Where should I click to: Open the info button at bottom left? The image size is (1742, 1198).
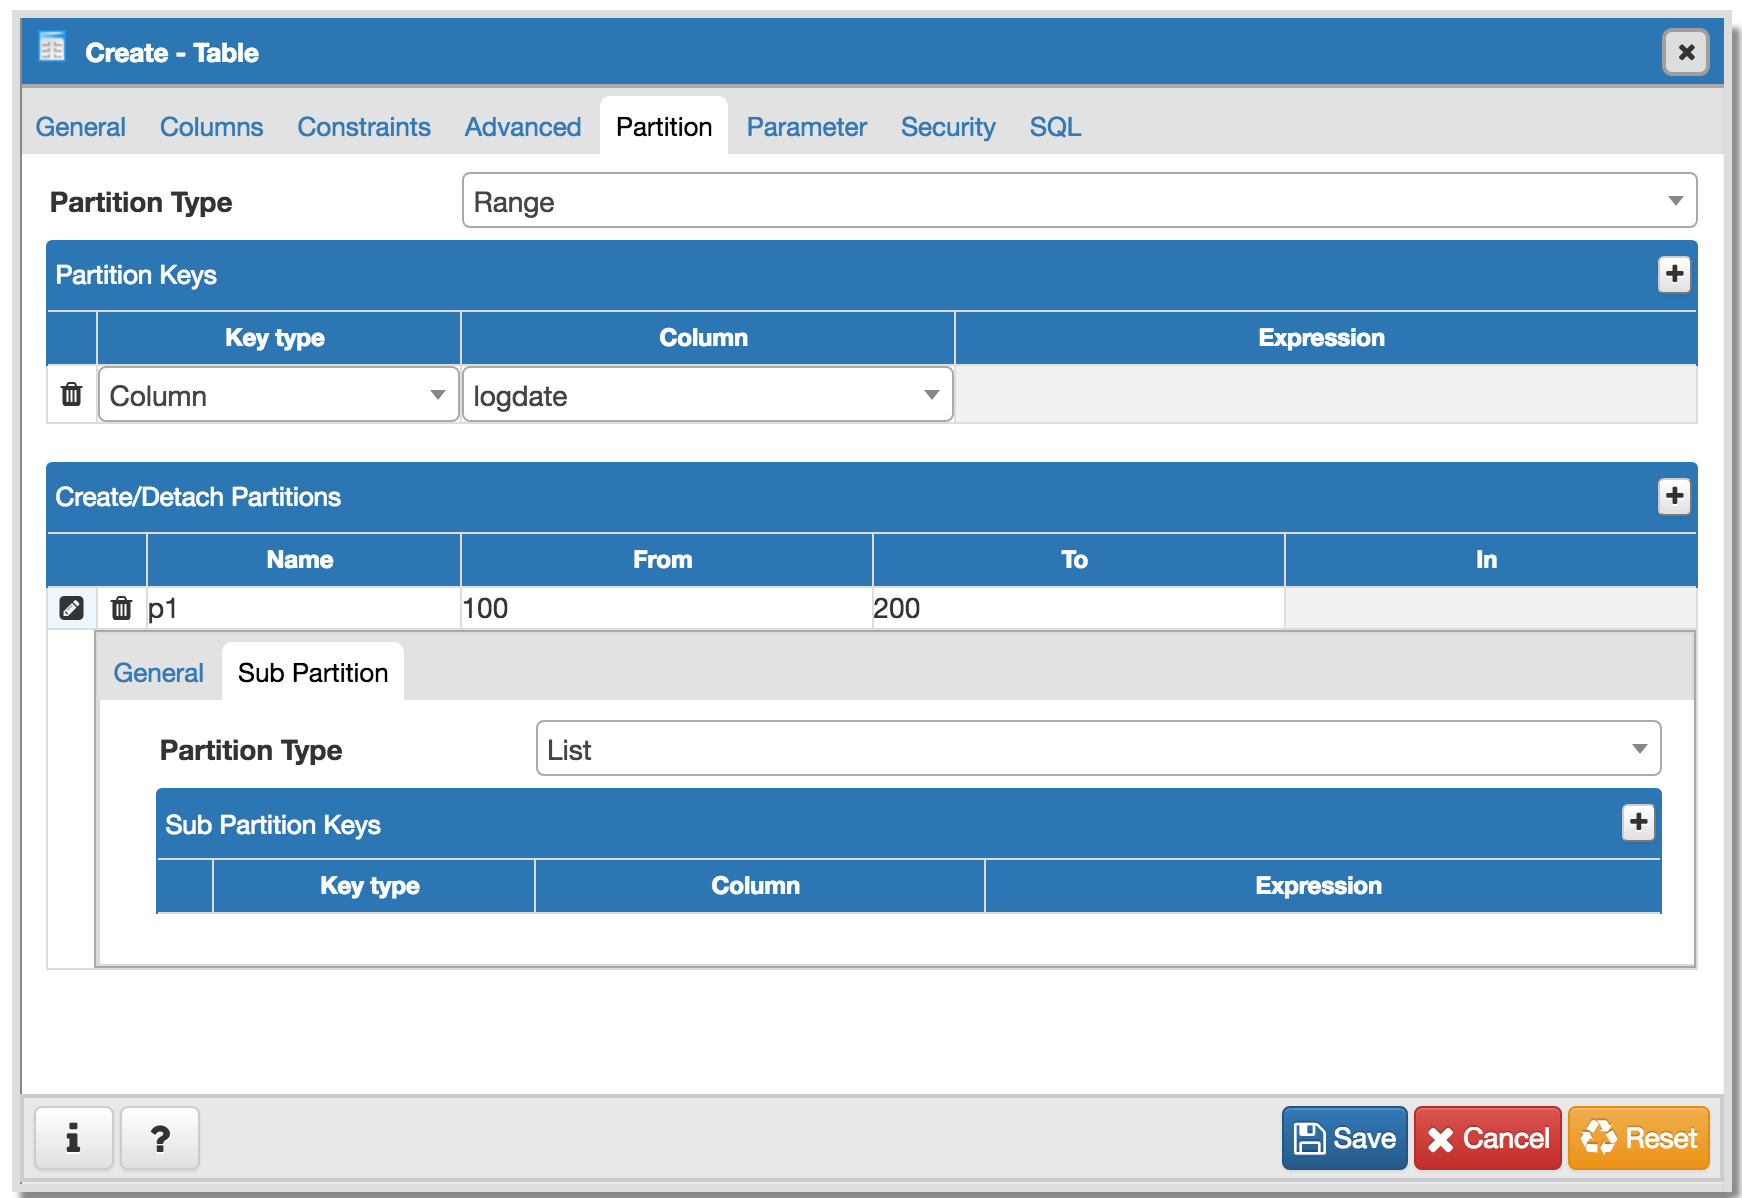click(73, 1138)
